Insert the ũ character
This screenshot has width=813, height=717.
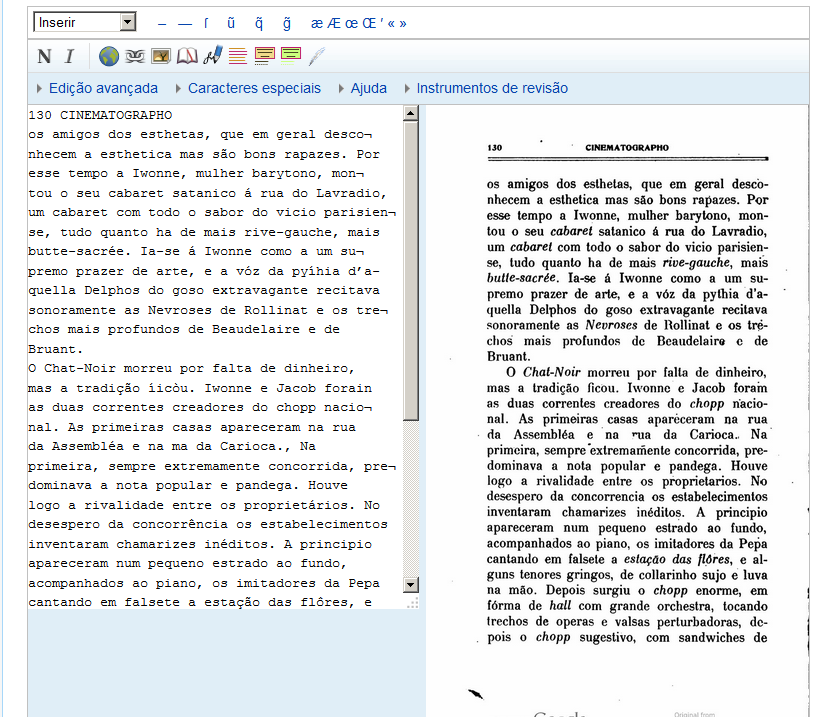pyautogui.click(x=231, y=23)
